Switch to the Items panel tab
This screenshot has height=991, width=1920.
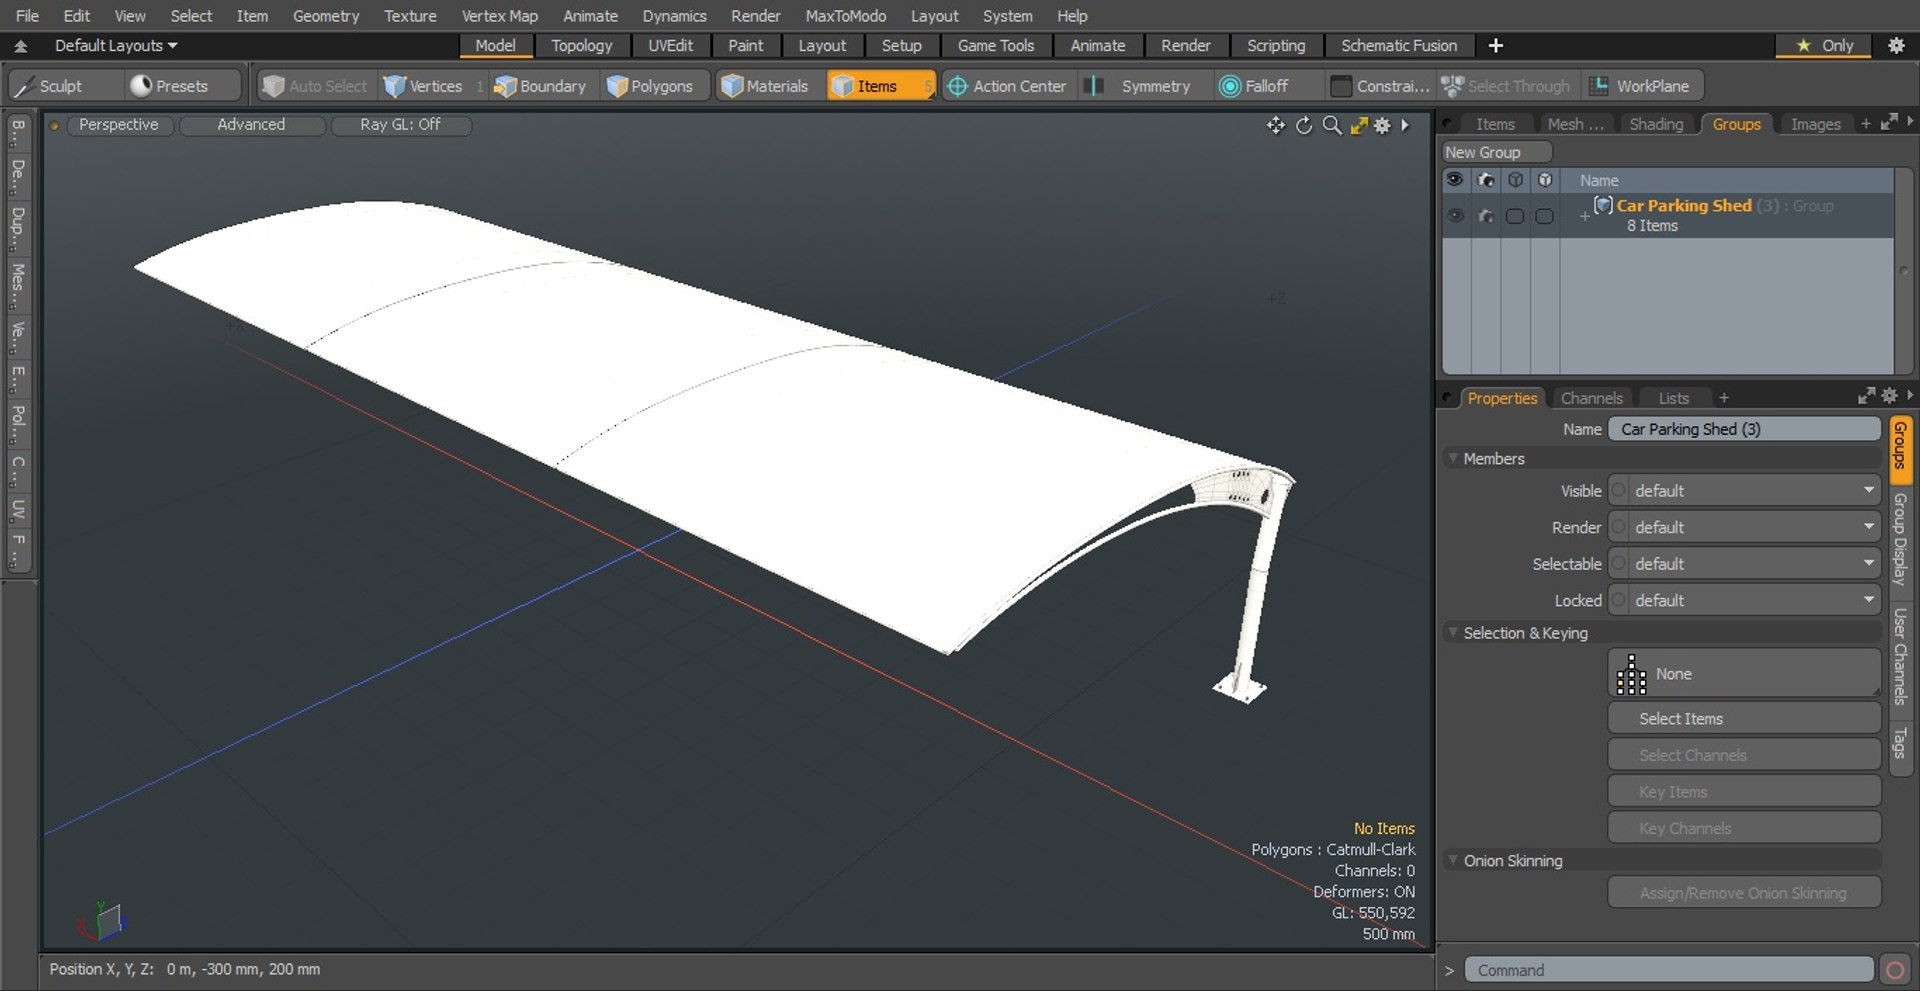coord(1495,124)
